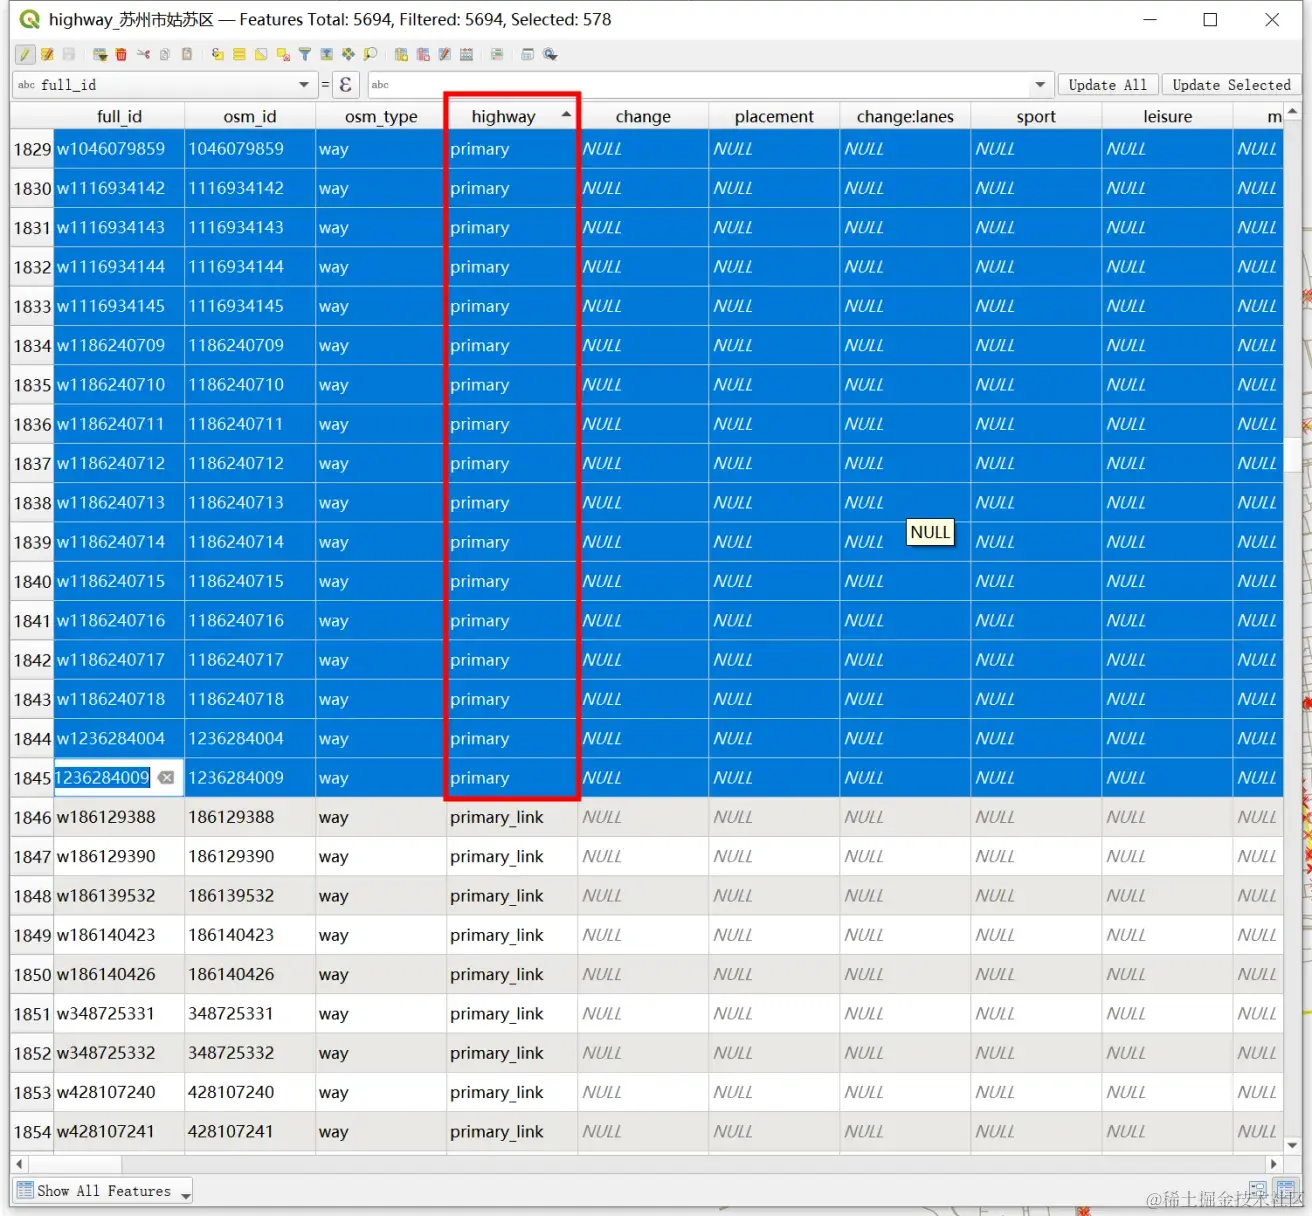Screen dimensions: 1312x1216
Task: Click osm_id cell 348725331
Action: click(x=250, y=1013)
